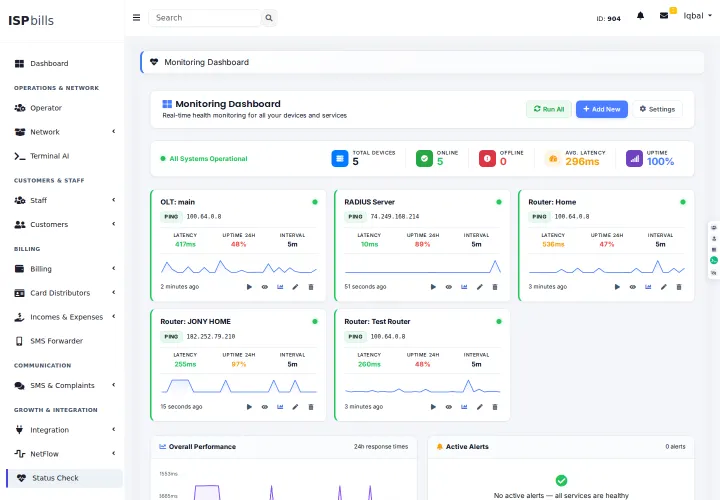The height and width of the screenshot is (500, 720).
Task: Run check on Router: Home card
Action: 617,287
